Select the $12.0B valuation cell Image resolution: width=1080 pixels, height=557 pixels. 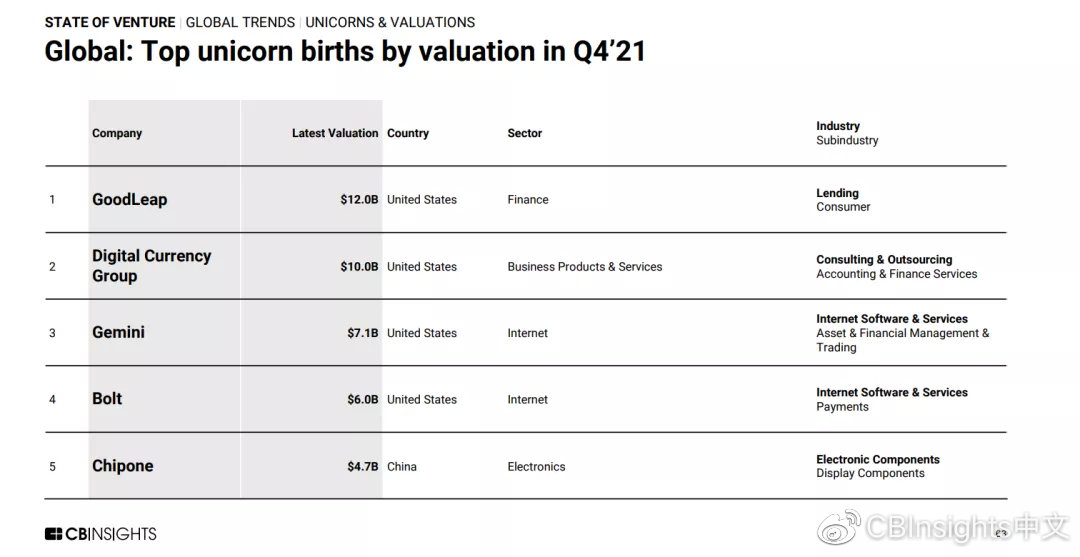(359, 199)
